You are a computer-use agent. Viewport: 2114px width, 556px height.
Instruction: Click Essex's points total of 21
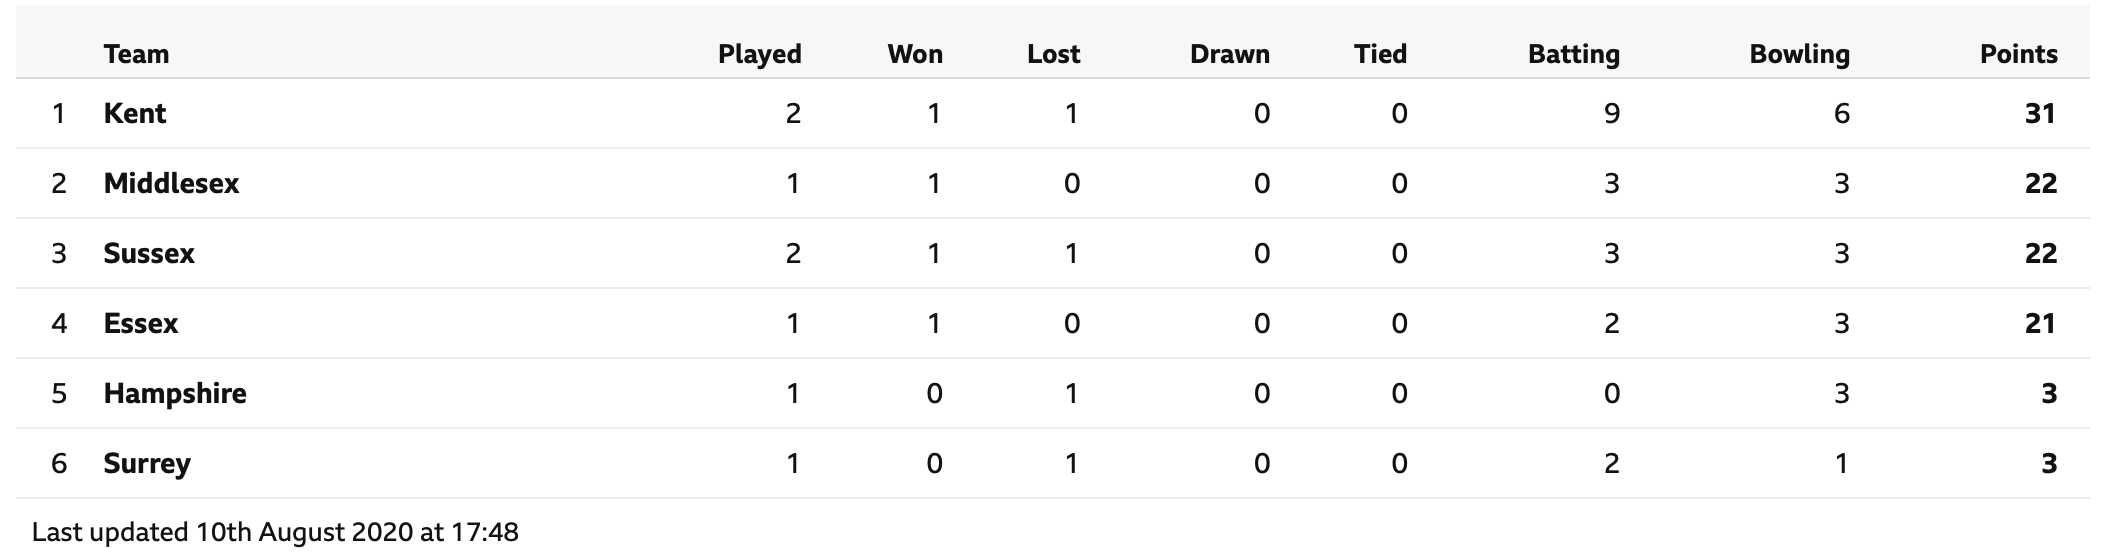(2040, 323)
